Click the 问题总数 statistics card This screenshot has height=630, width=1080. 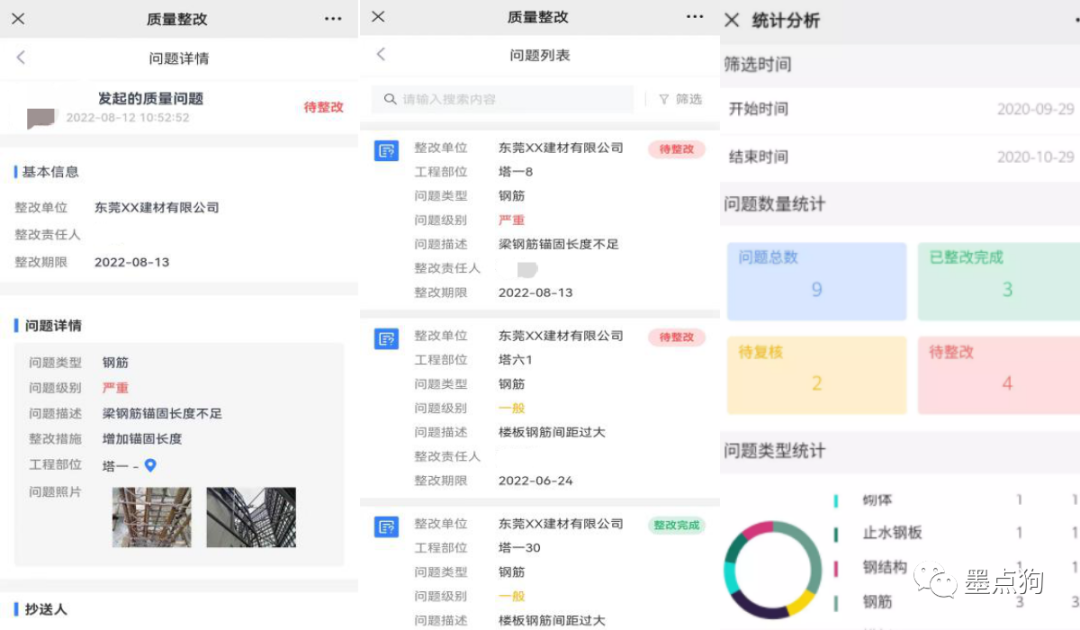tap(816, 281)
